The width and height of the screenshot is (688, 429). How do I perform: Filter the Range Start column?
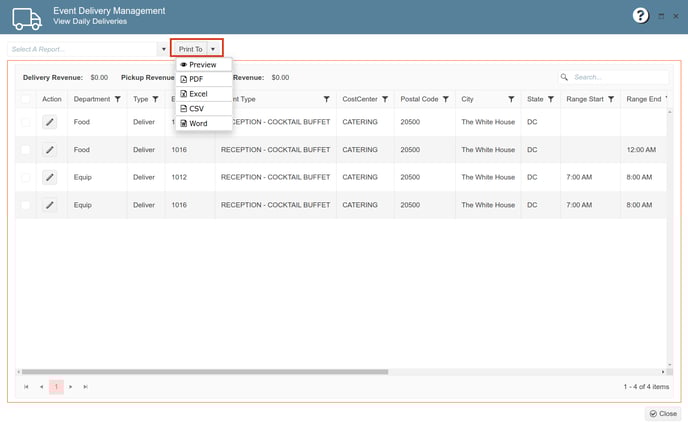(x=611, y=99)
